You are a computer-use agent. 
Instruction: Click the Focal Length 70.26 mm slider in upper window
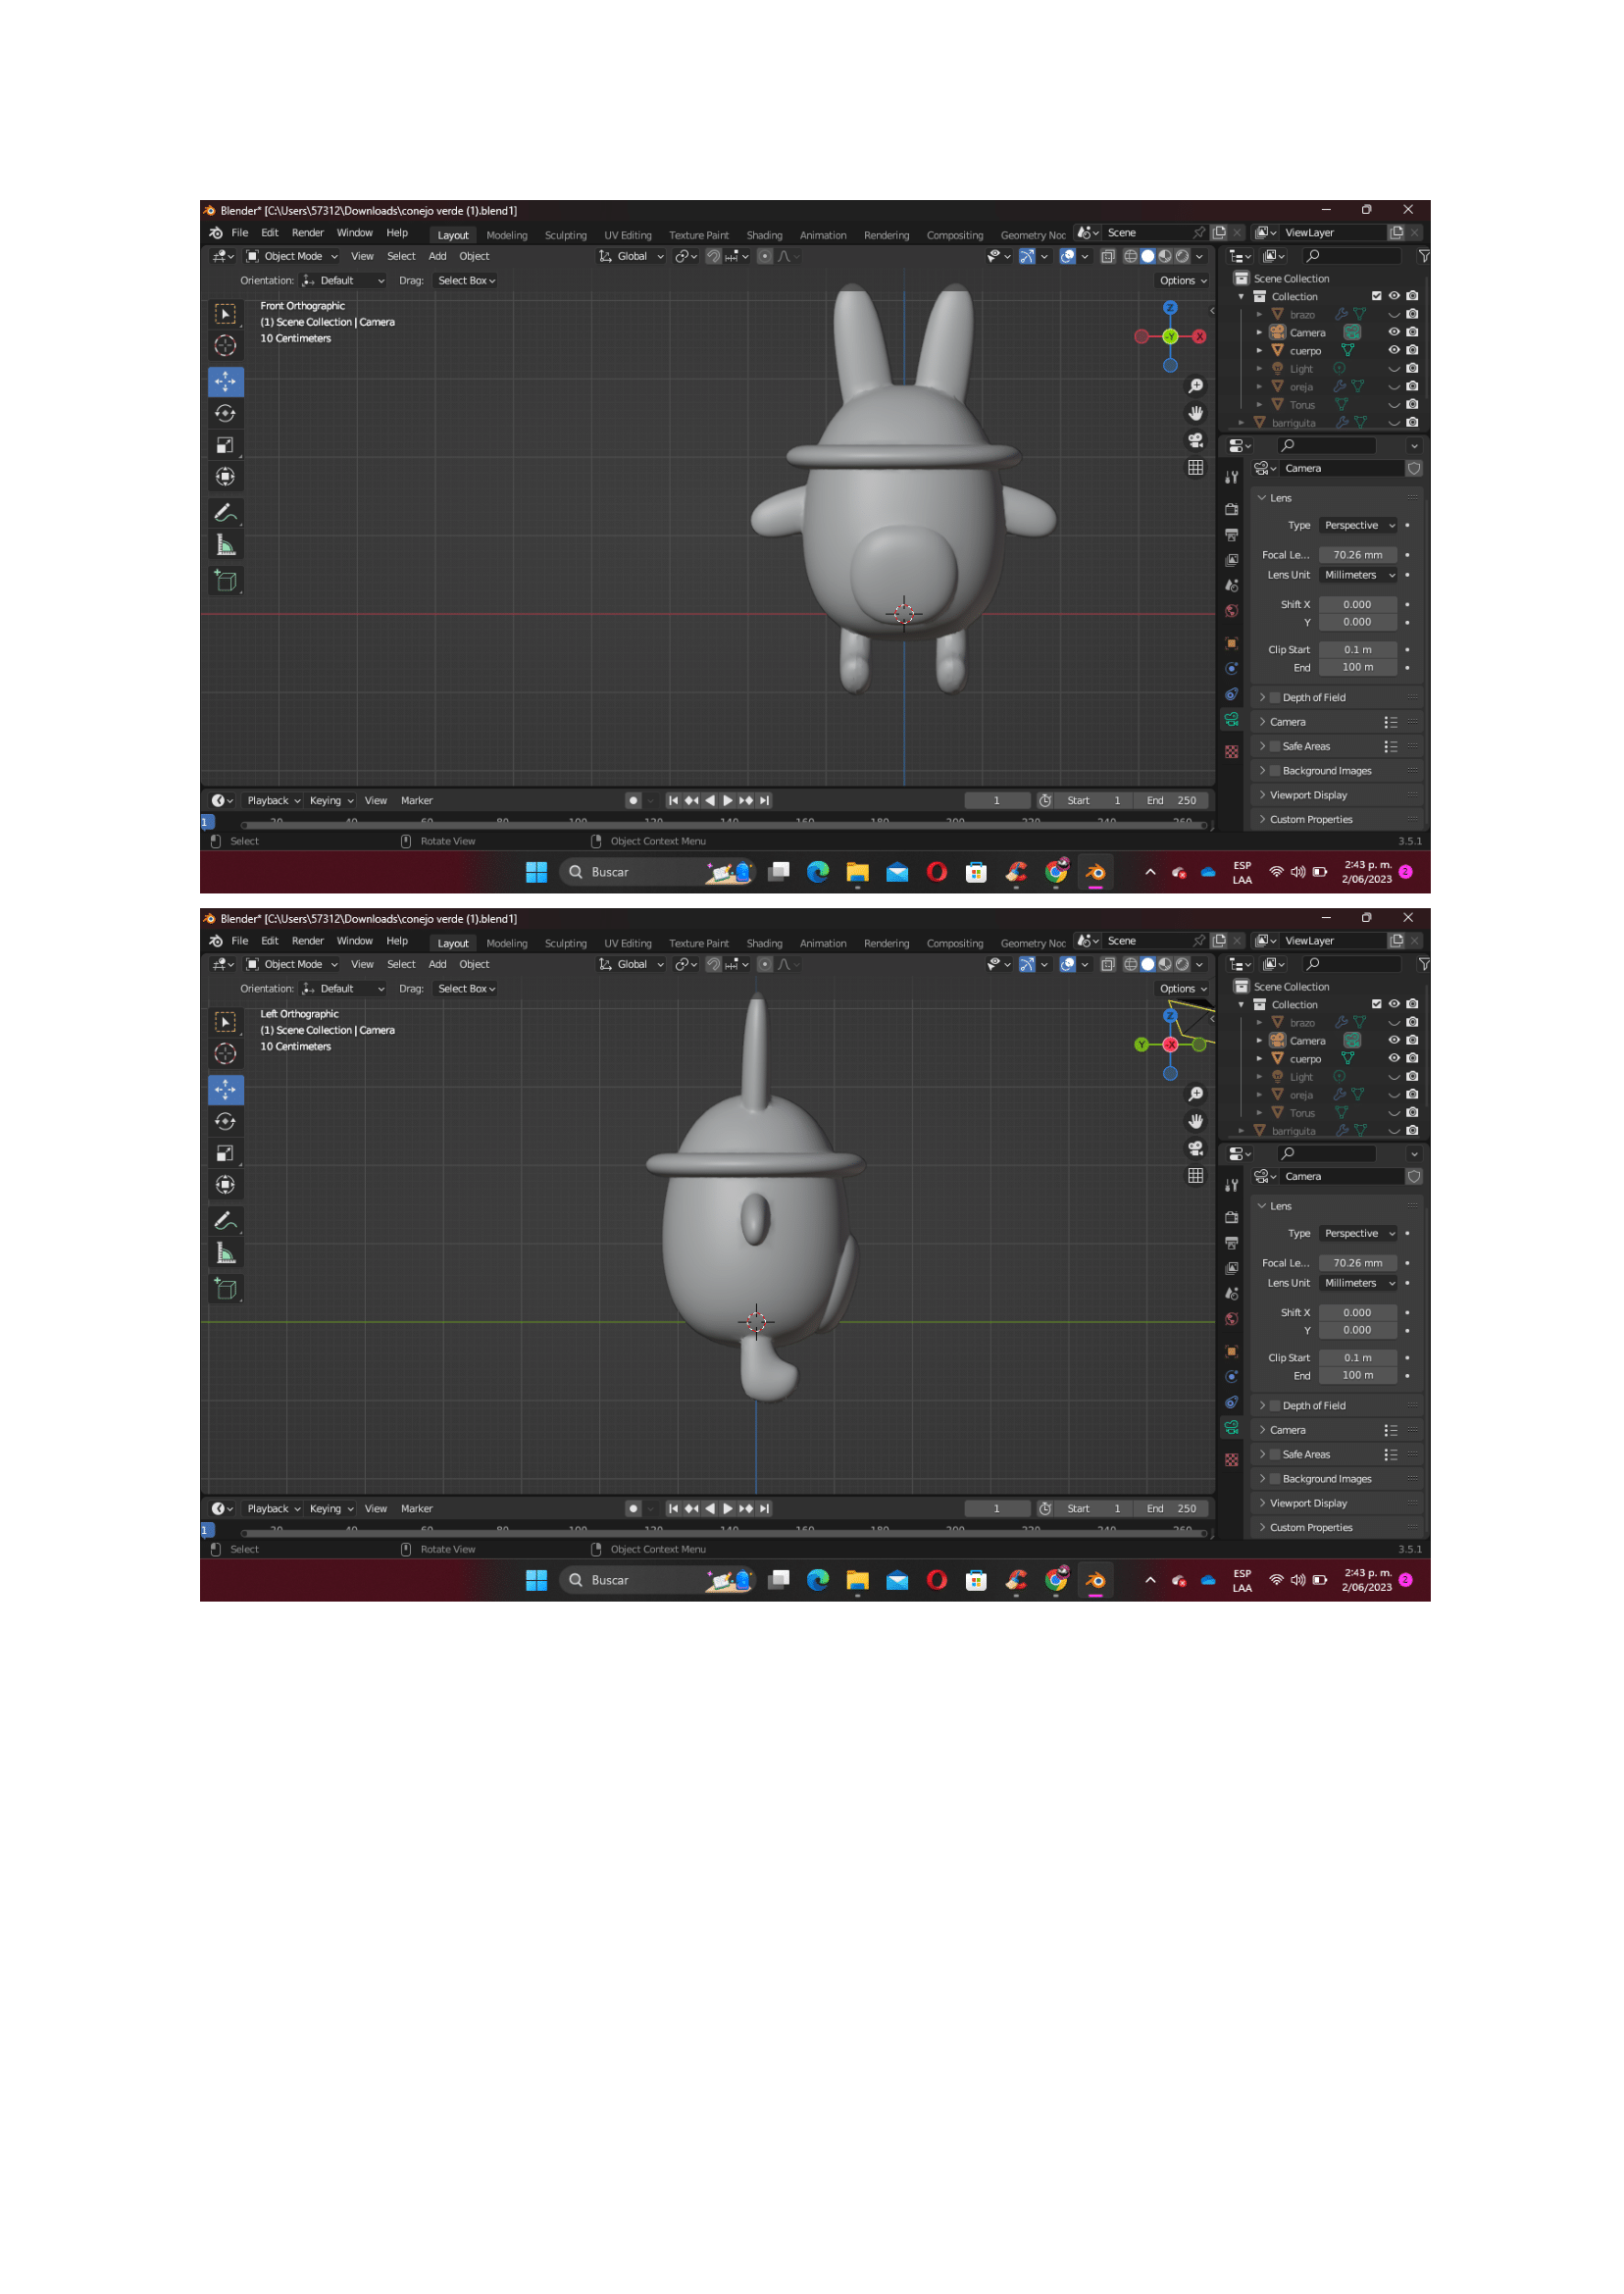click(1357, 555)
